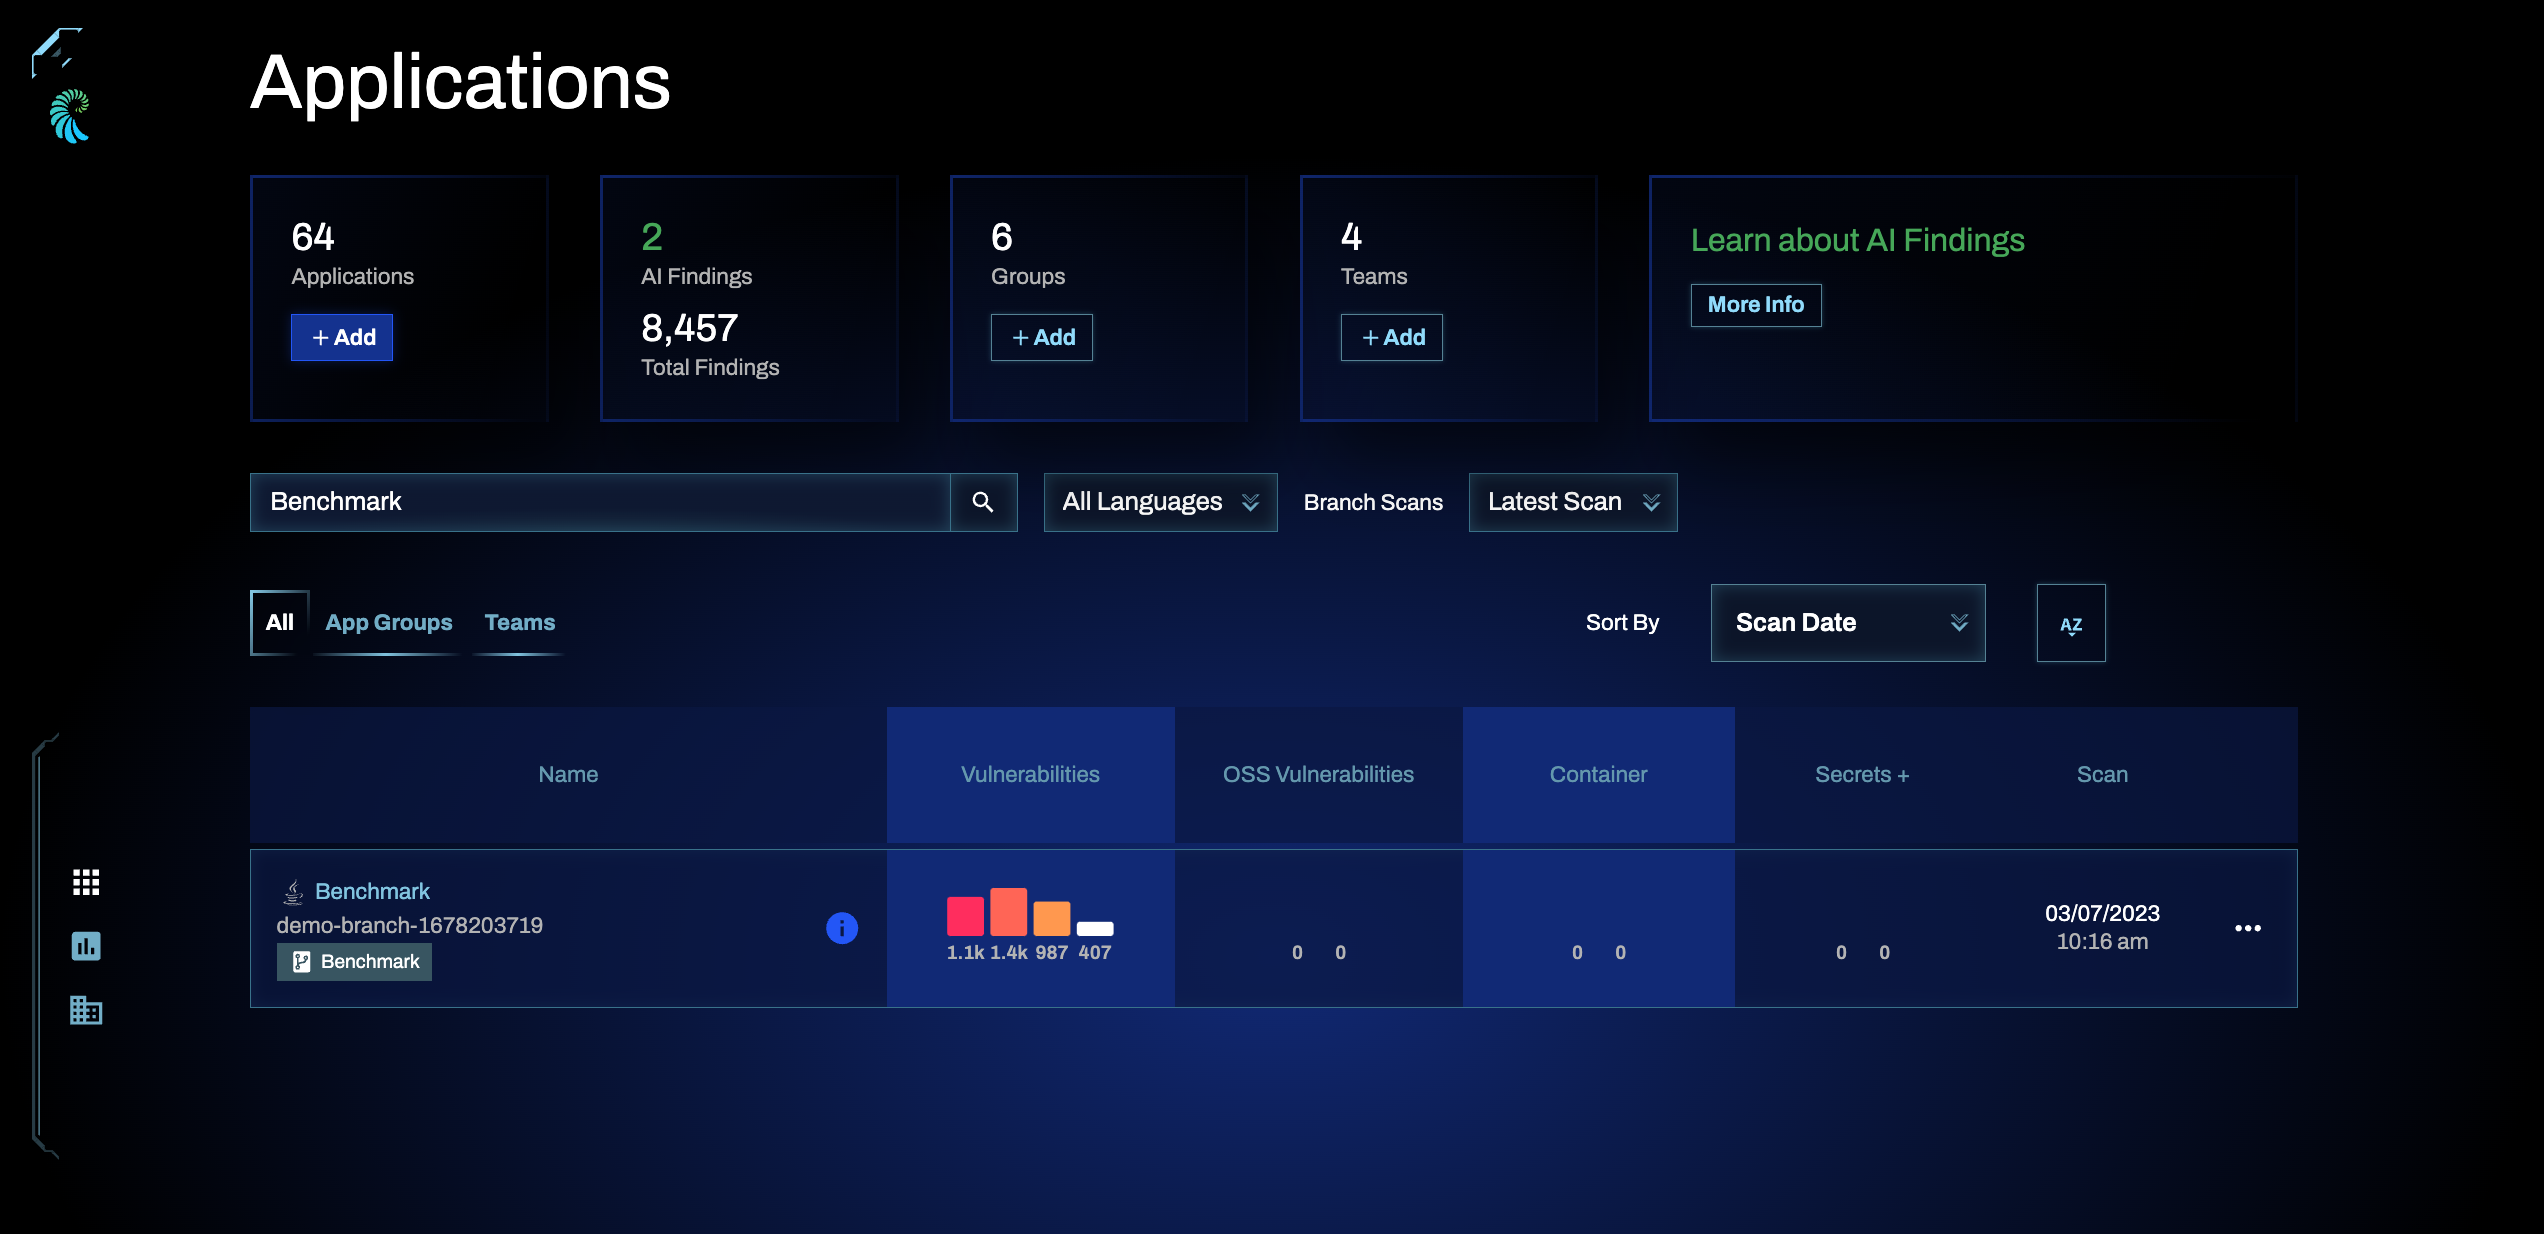Click the 2 AI Findings count
Screen dimensions: 2544x1234
652,237
